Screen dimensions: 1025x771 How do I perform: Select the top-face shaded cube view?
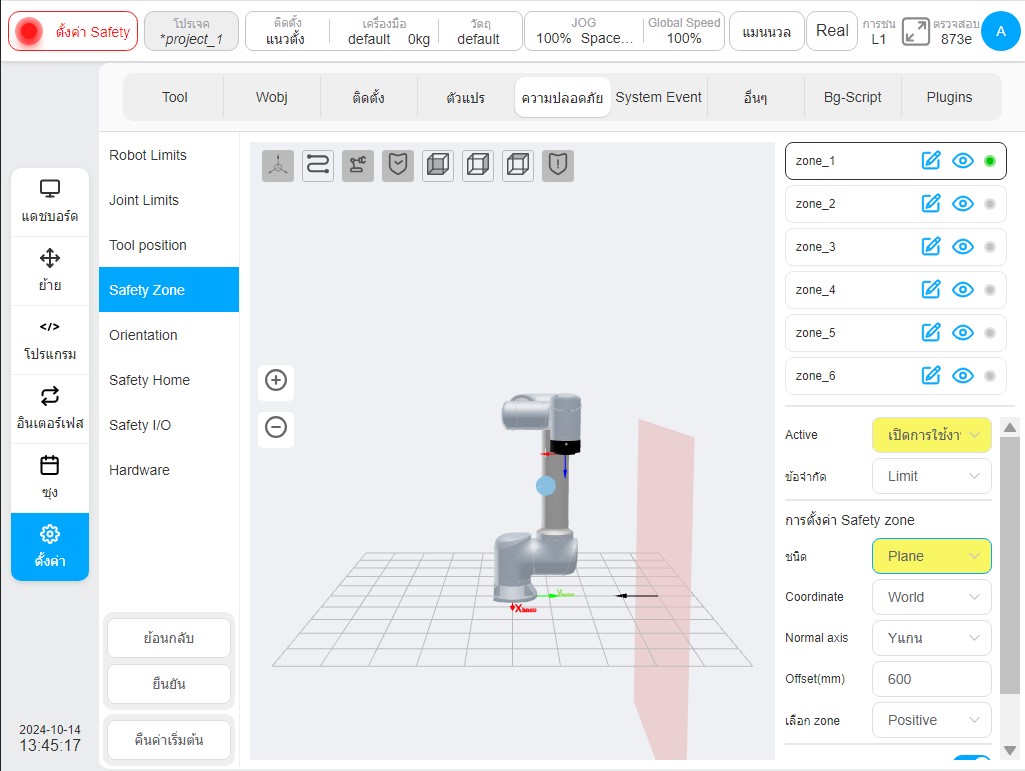(518, 165)
